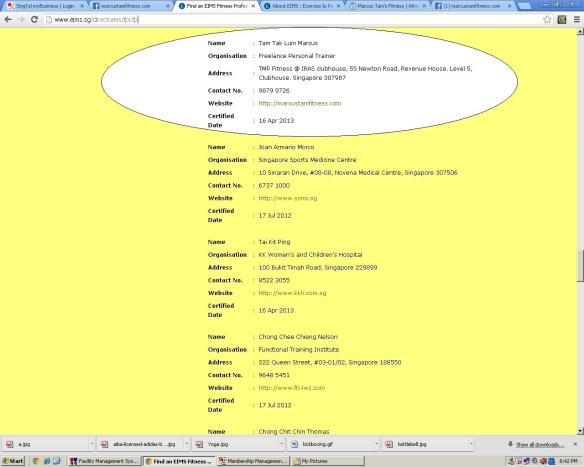The width and height of the screenshot is (584, 467).
Task: Click the kettlebell.jpg download filename
Action: click(412, 444)
